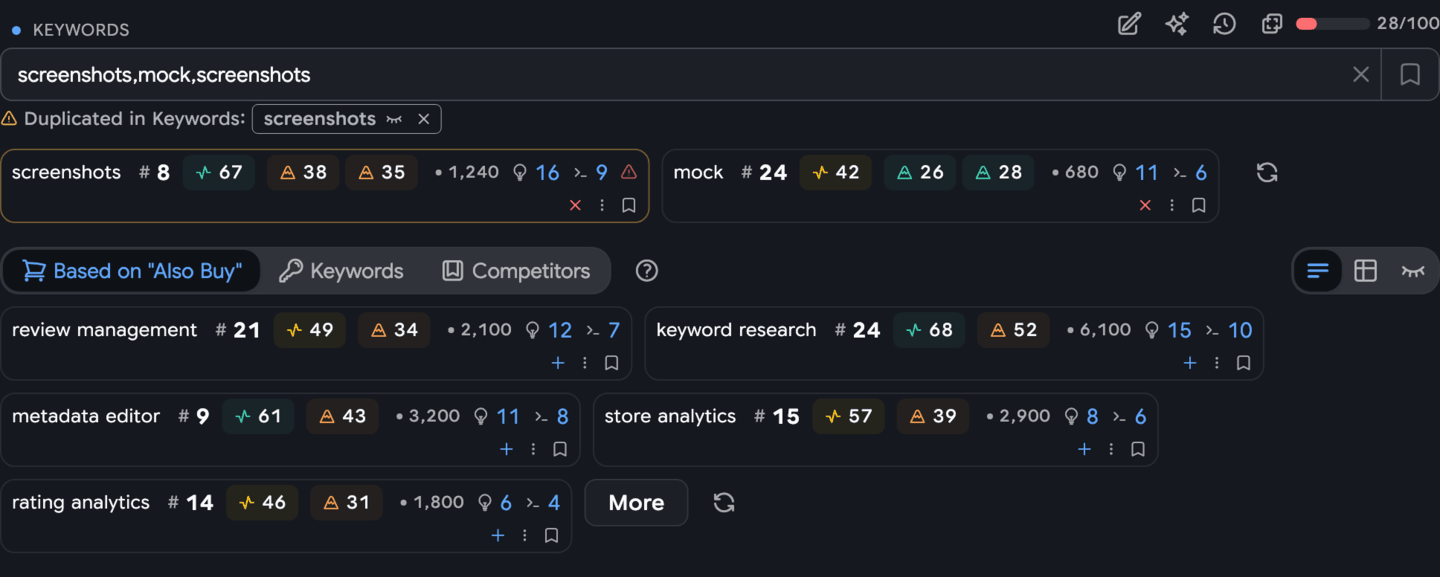Click difficulty badge 28 on mock
This screenshot has height=577, width=1440.
click(998, 172)
